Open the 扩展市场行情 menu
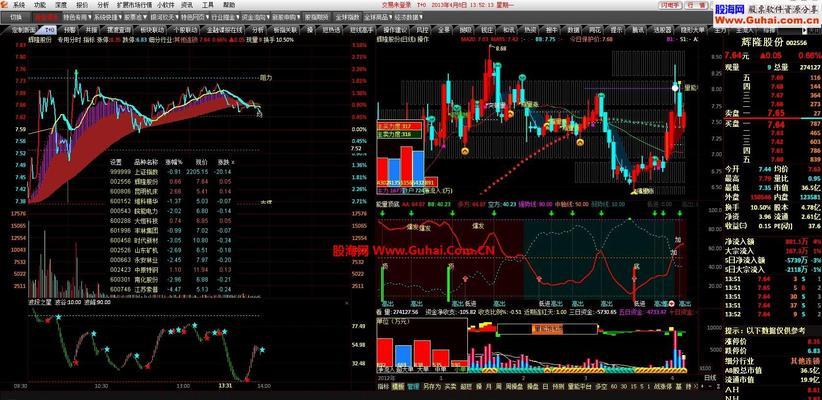The width and height of the screenshot is (822, 400). point(134,4)
